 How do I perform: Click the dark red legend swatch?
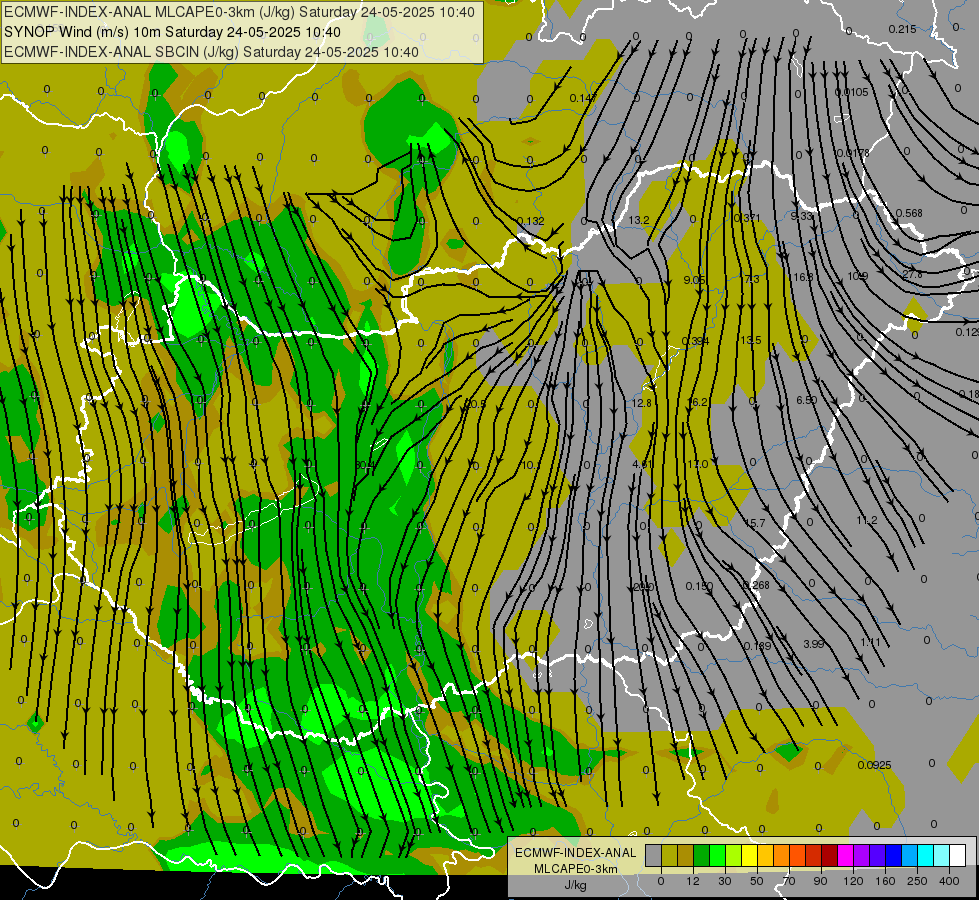click(x=830, y=855)
